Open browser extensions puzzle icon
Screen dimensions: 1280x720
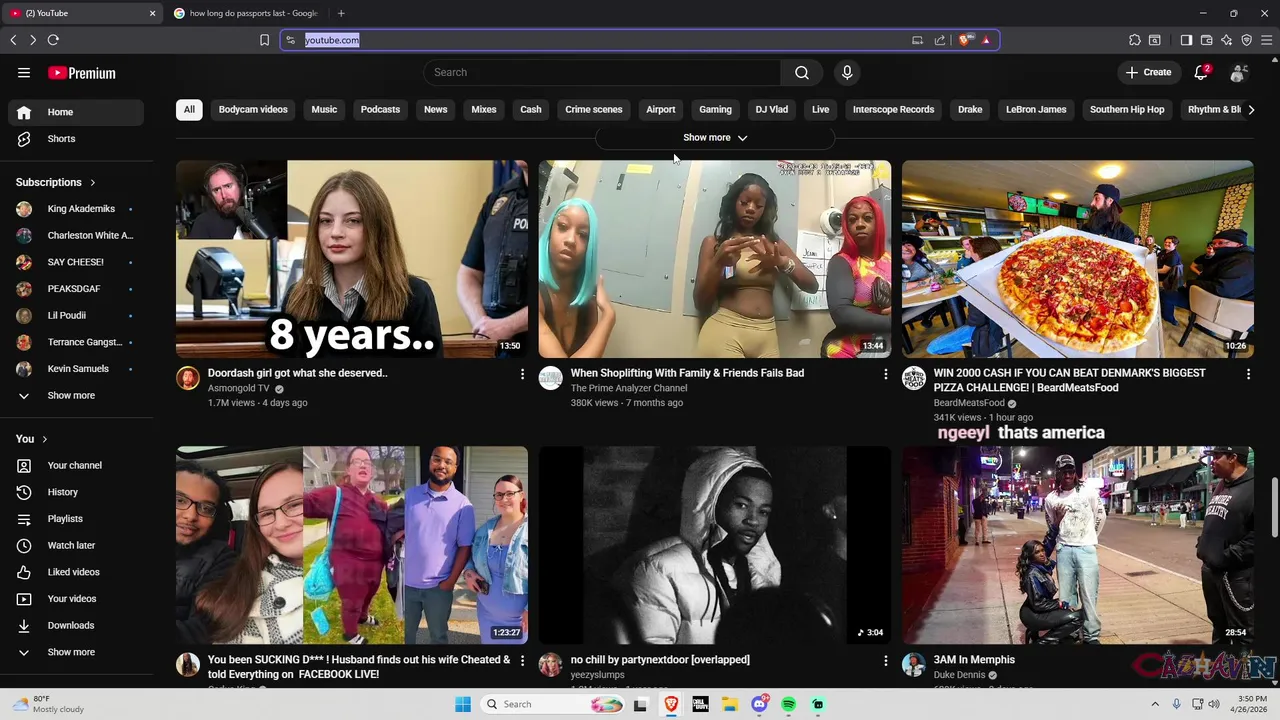[x=1135, y=40]
